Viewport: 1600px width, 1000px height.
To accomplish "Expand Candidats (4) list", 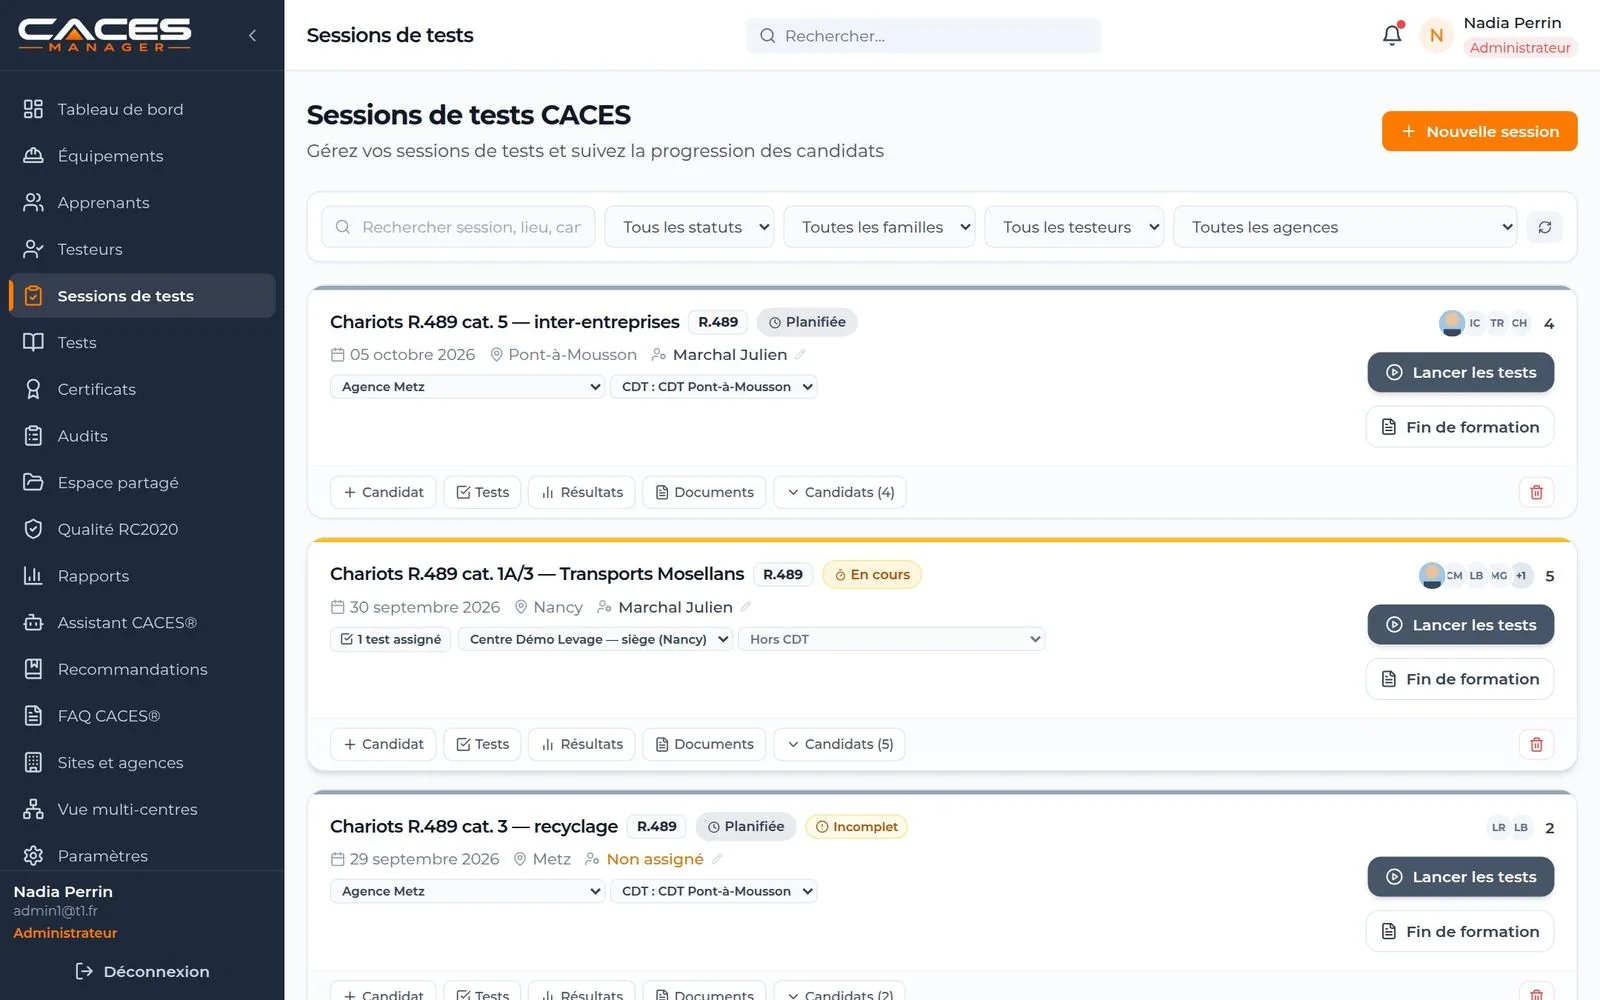I will tap(840, 492).
